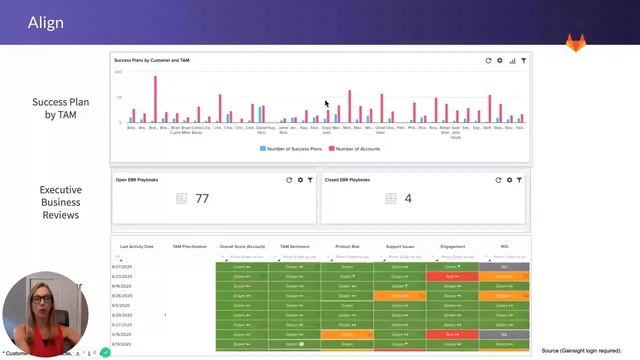Select the red Engagement cell in the 8/23/2020 row
640x360 pixels.
click(452, 276)
